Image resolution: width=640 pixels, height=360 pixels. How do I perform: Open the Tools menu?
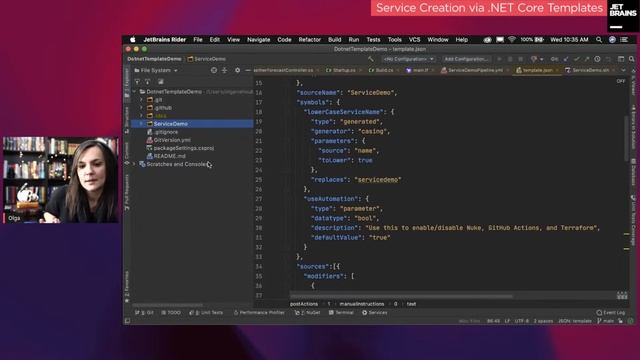click(394, 40)
